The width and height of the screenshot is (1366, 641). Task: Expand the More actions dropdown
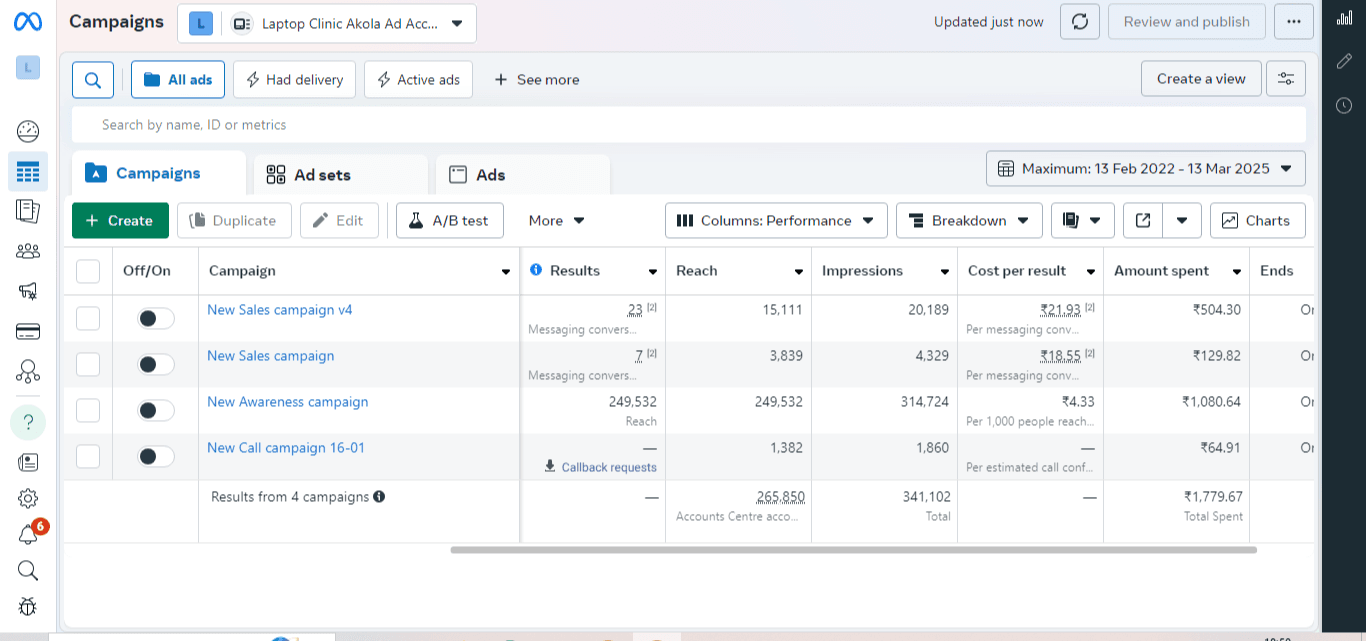[x=557, y=221]
